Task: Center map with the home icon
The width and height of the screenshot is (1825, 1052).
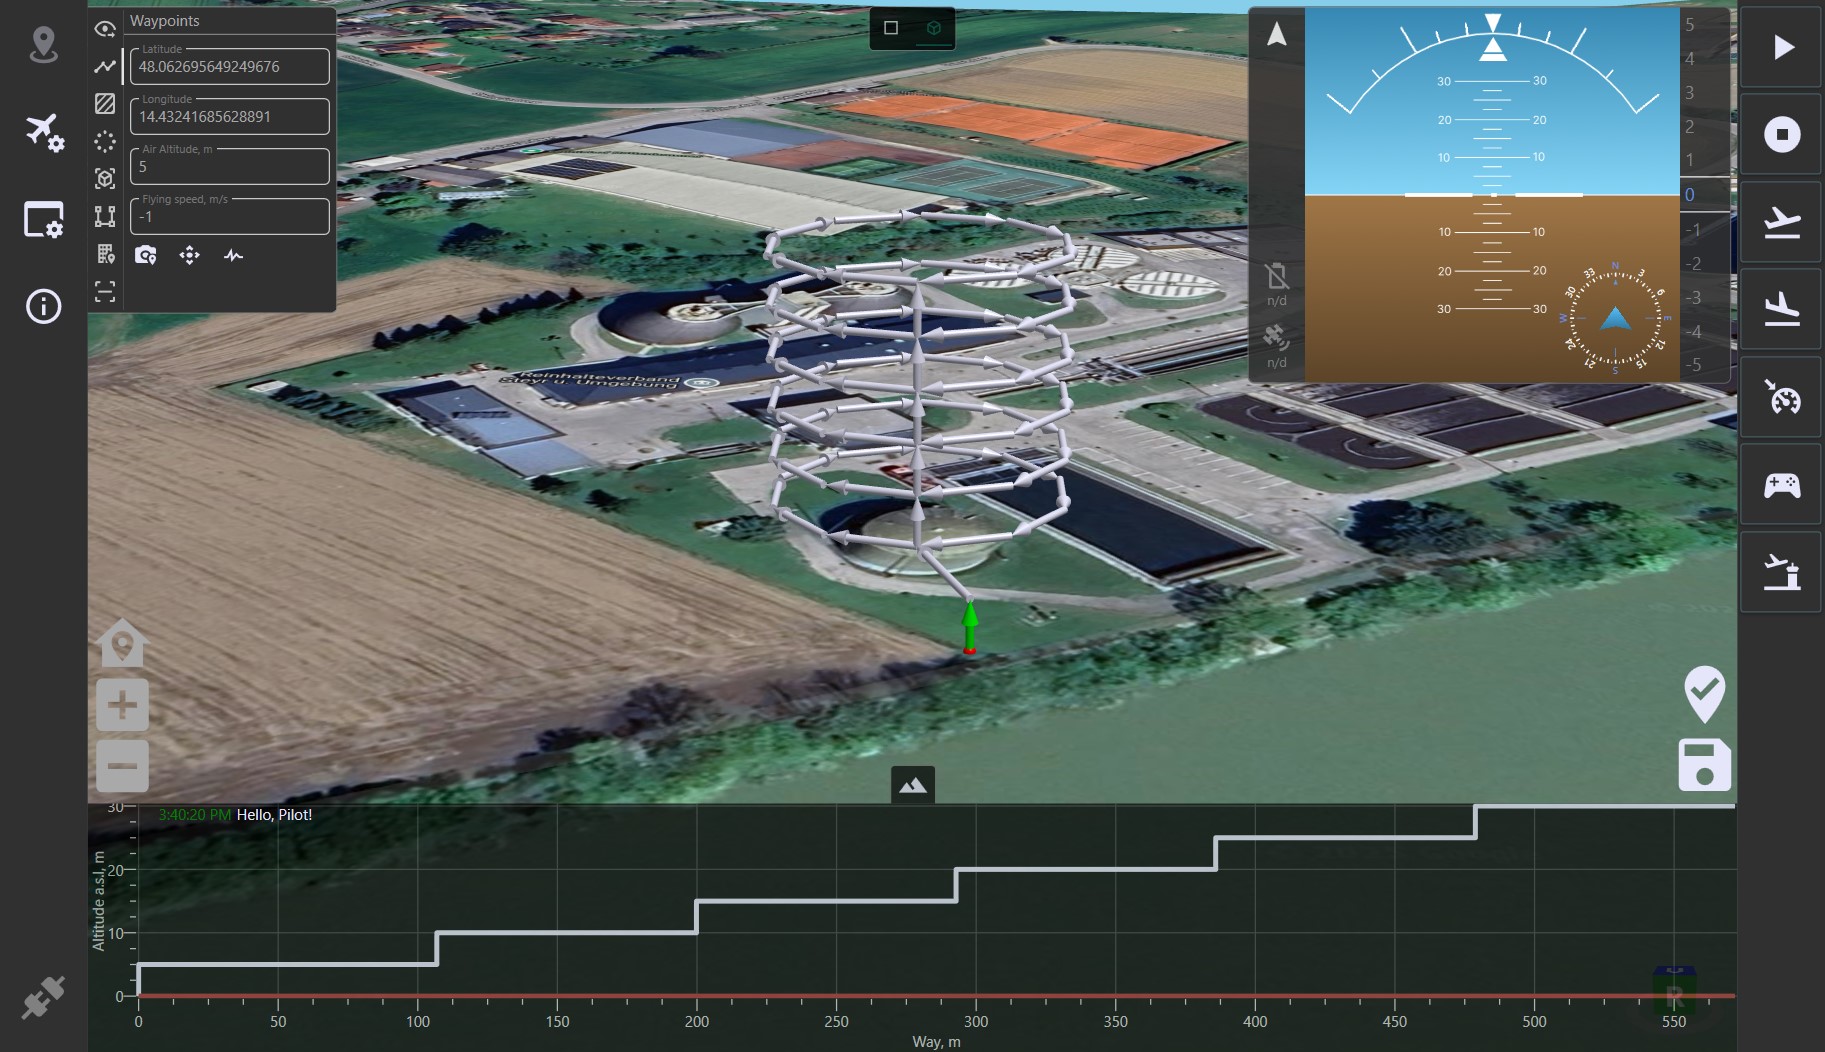Action: [121, 643]
